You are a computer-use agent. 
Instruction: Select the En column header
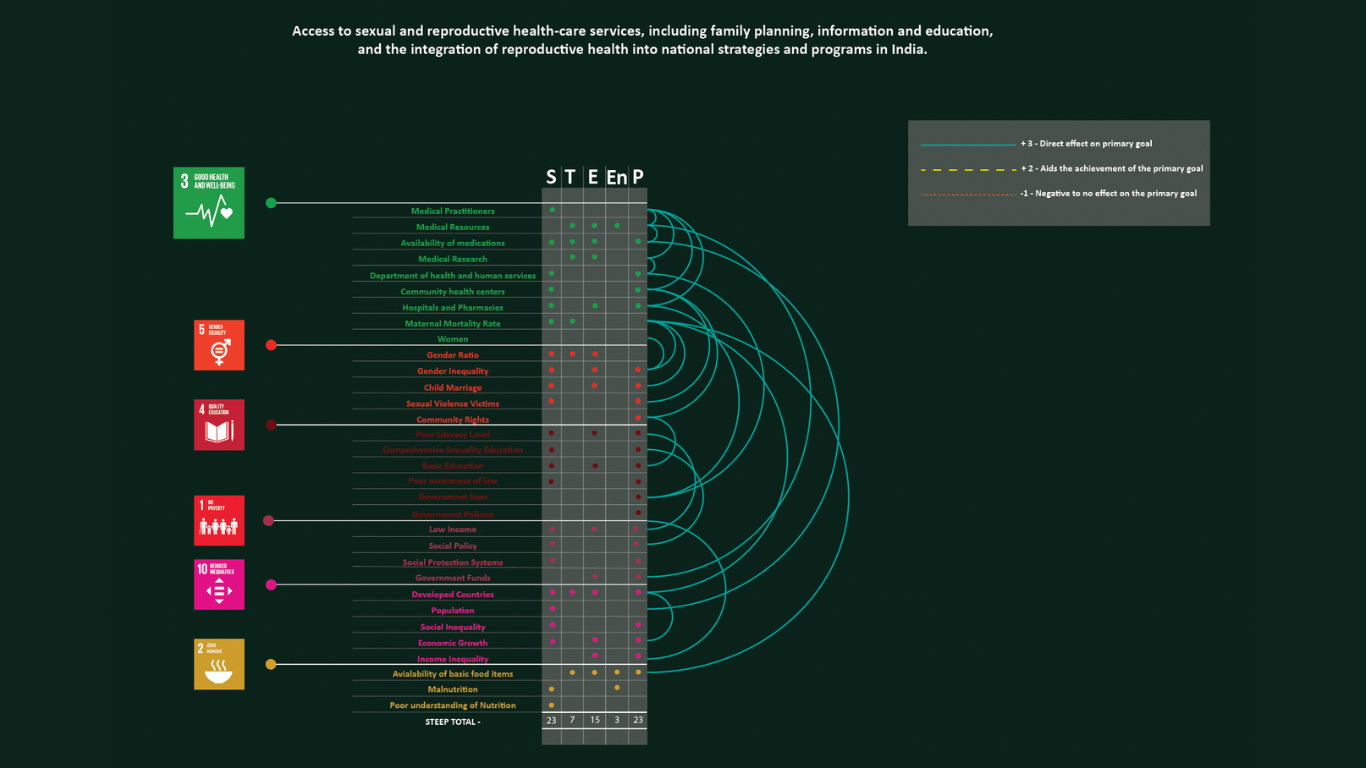616,177
